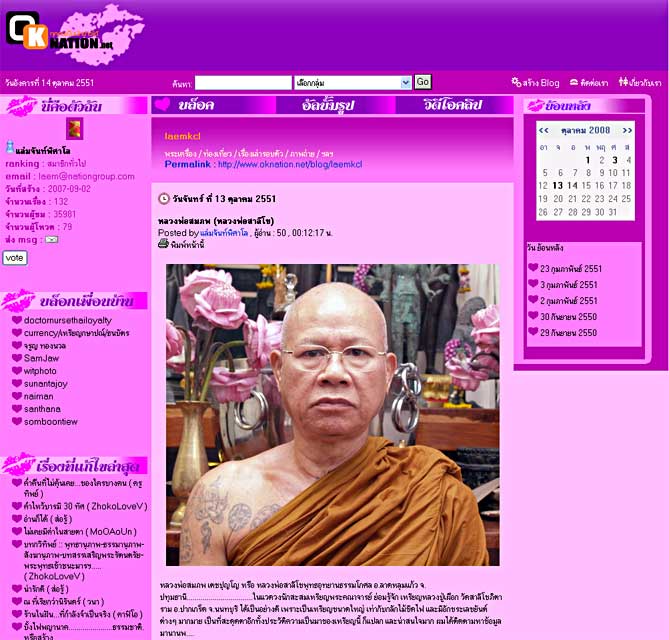This screenshot has width=669, height=640.
Task: Click the monk photo in the post
Action: coord(332,415)
